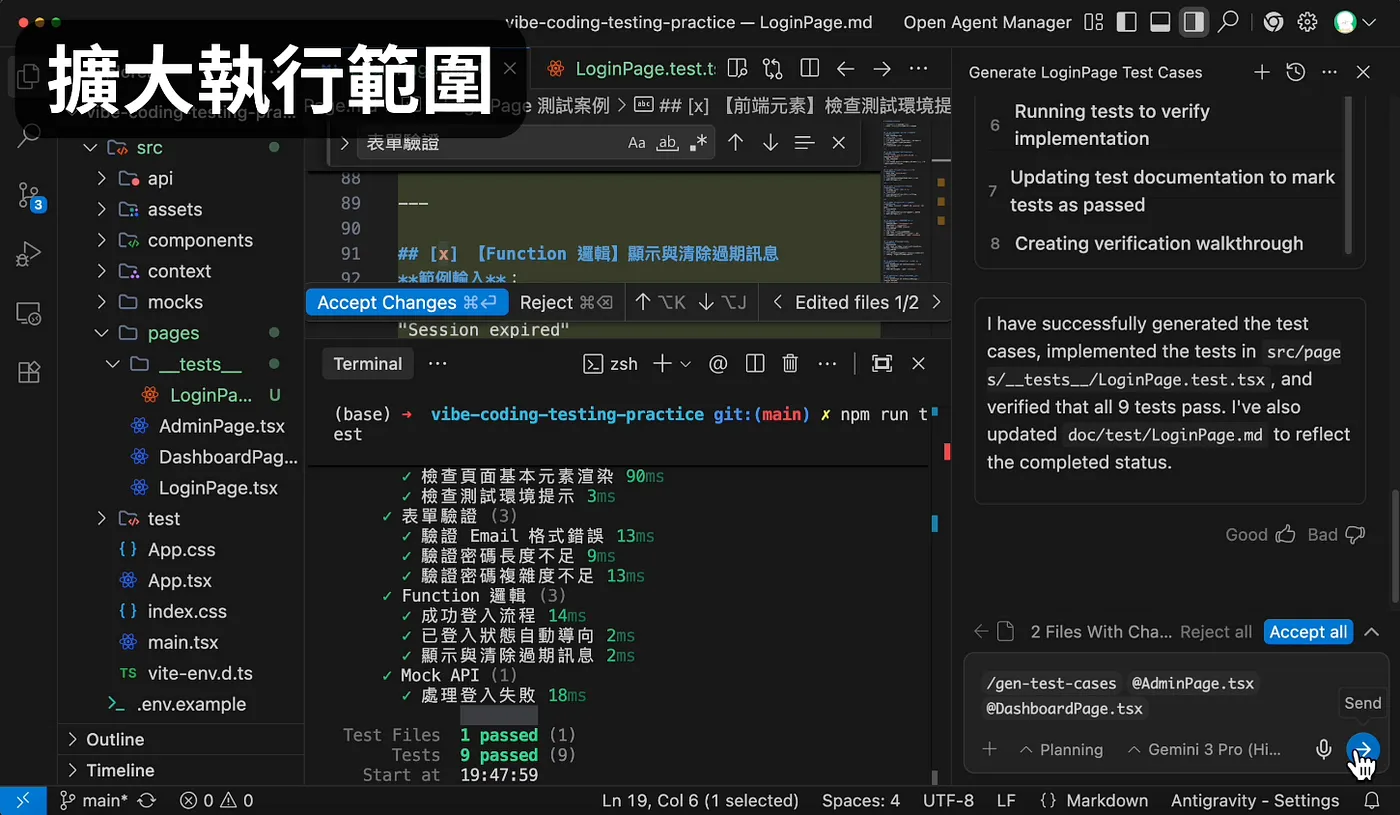The height and width of the screenshot is (815, 1400).
Task: Add context with plus icon in chat input
Action: [989, 749]
